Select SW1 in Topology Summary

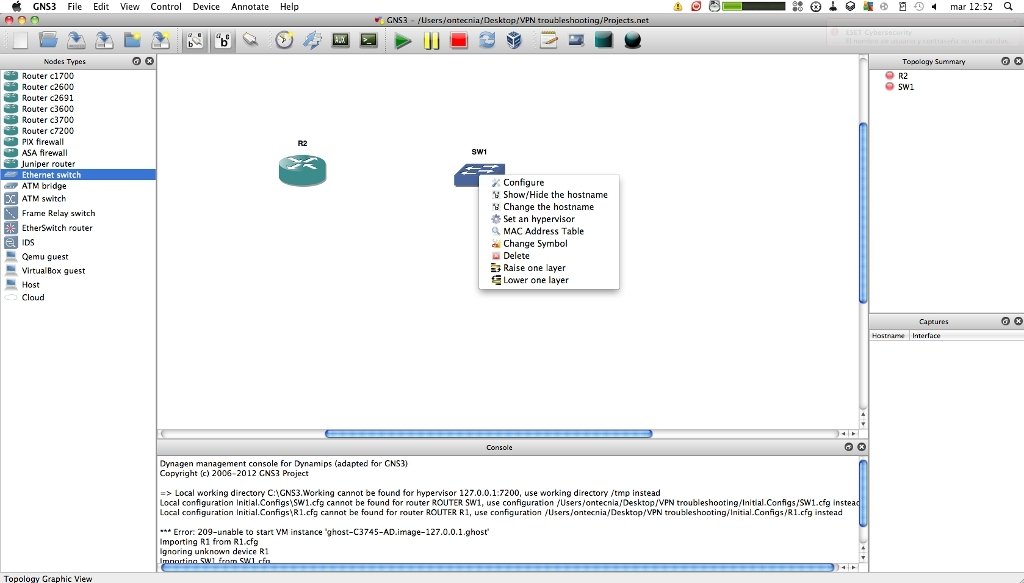(905, 87)
